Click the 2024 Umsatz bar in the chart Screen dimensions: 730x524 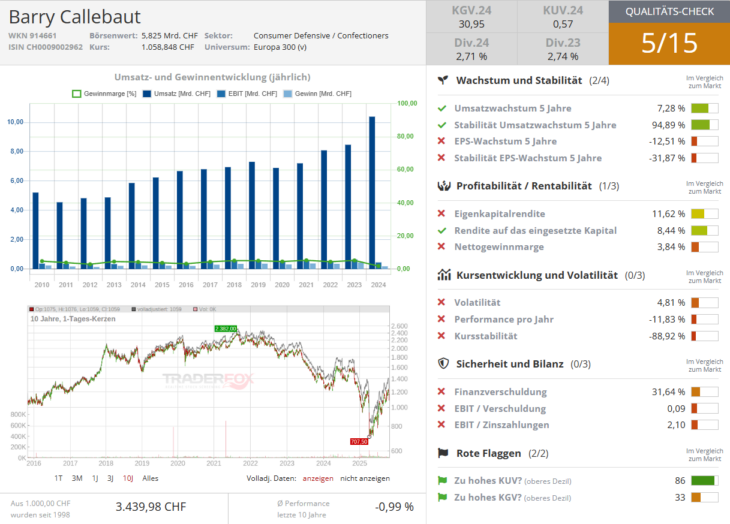[372, 192]
